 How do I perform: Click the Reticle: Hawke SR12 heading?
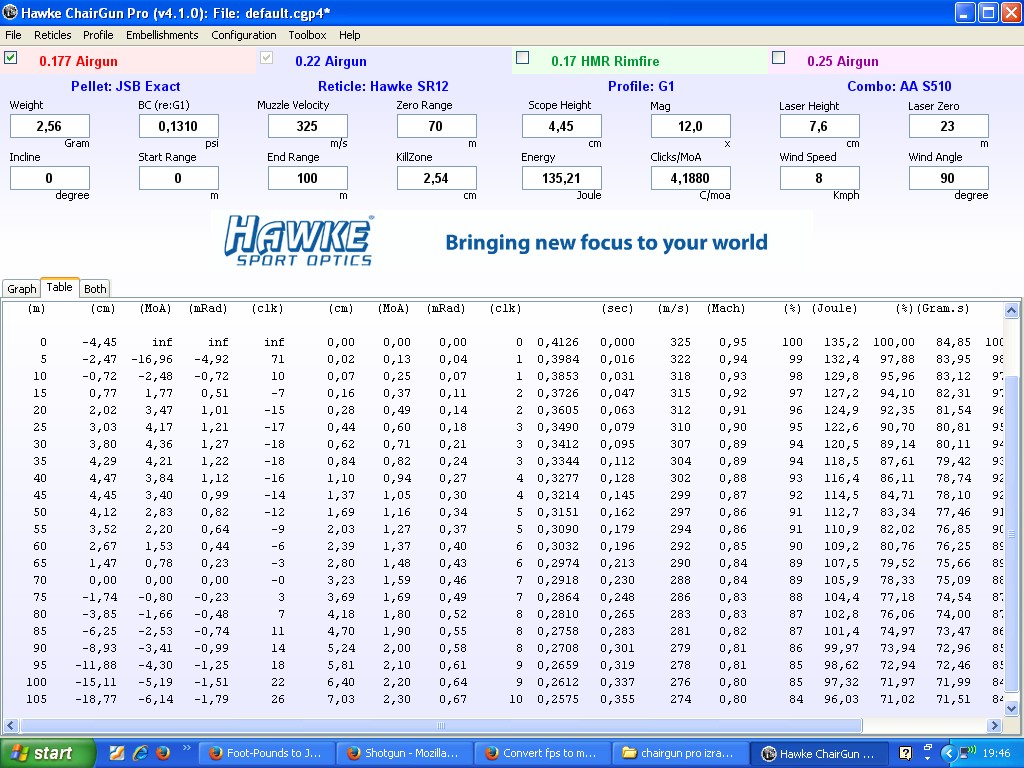[x=383, y=86]
